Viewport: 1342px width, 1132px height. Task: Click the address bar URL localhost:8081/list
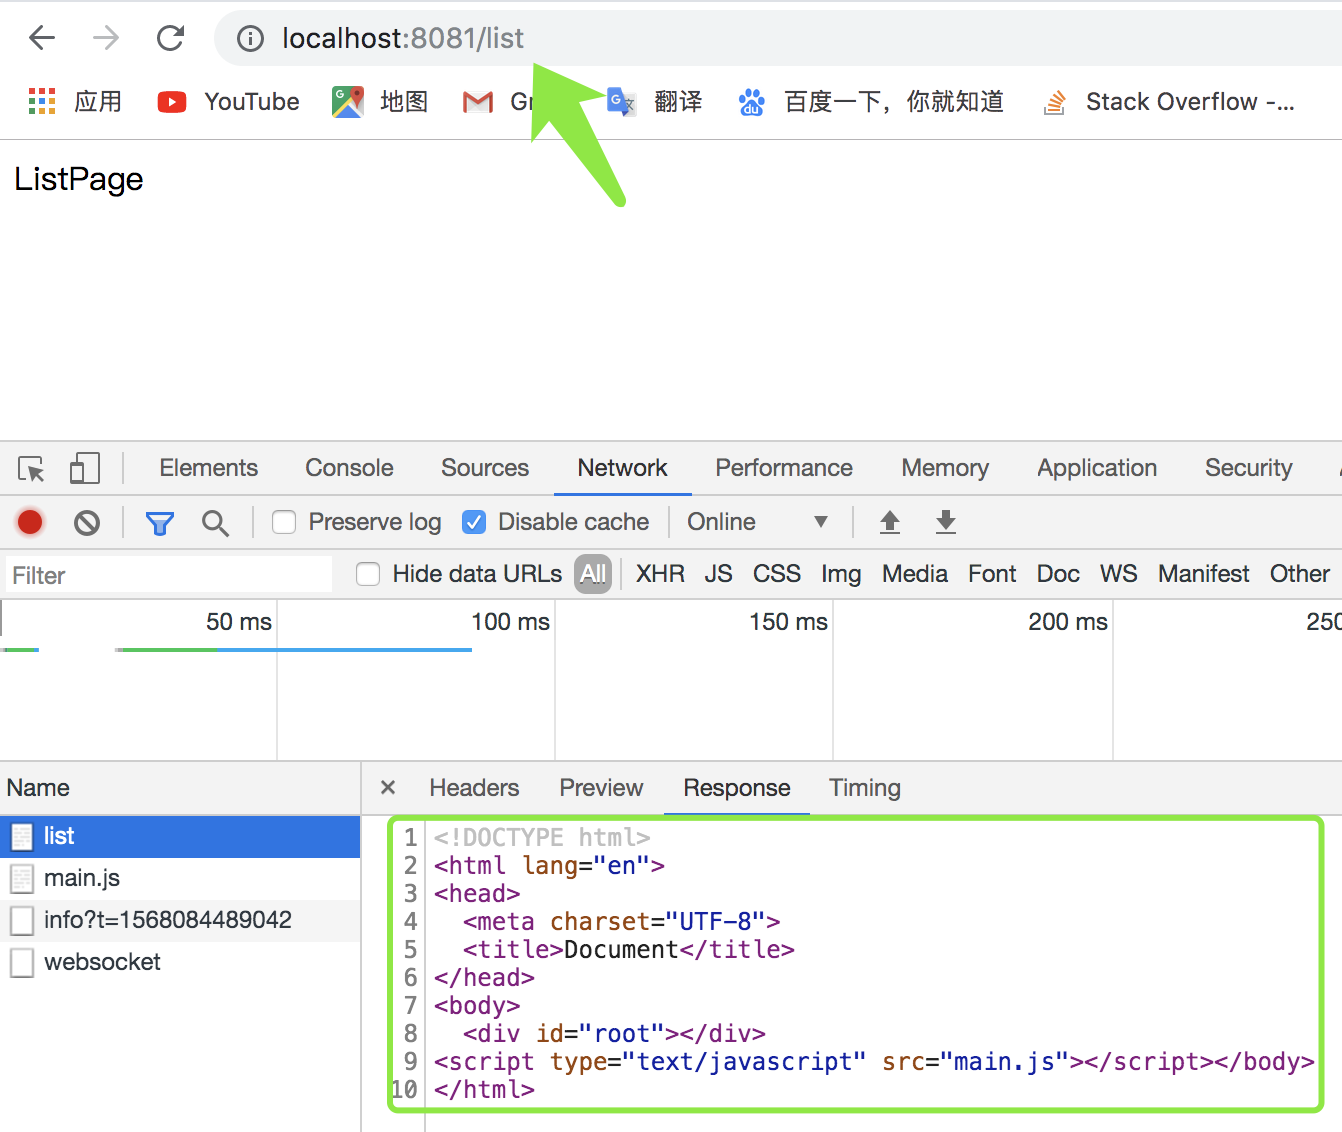tap(403, 38)
